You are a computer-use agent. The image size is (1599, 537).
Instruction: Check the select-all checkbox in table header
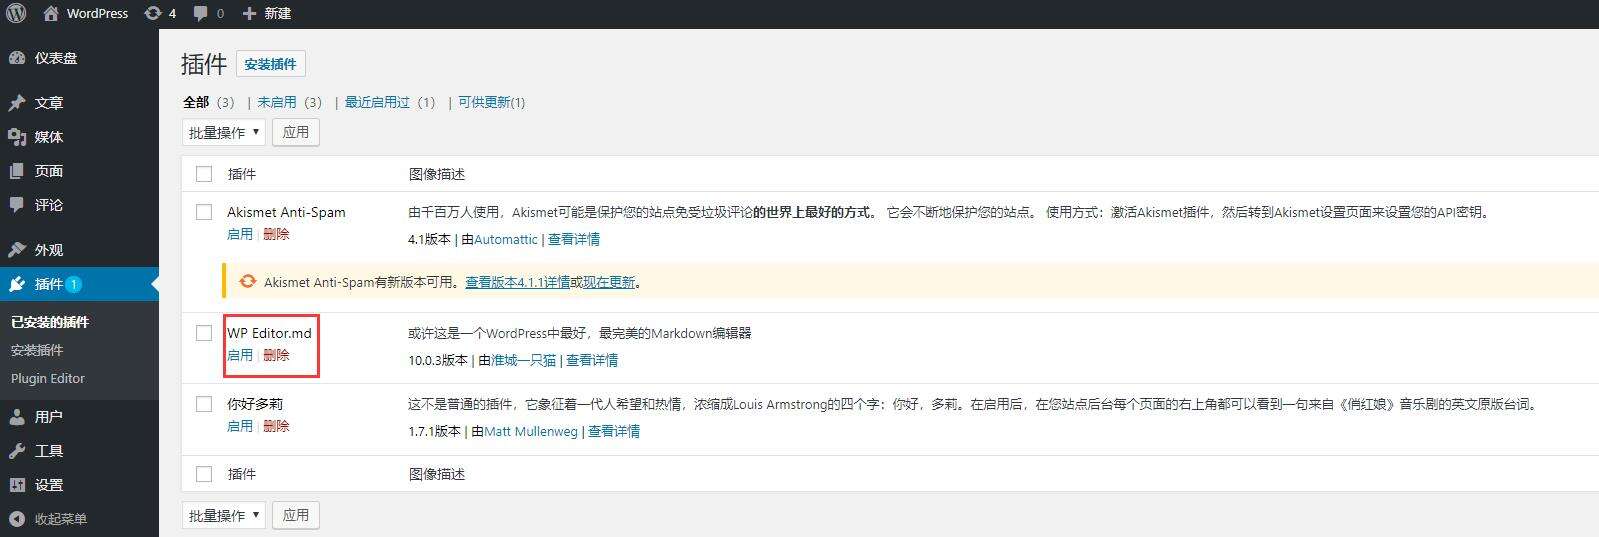204,174
